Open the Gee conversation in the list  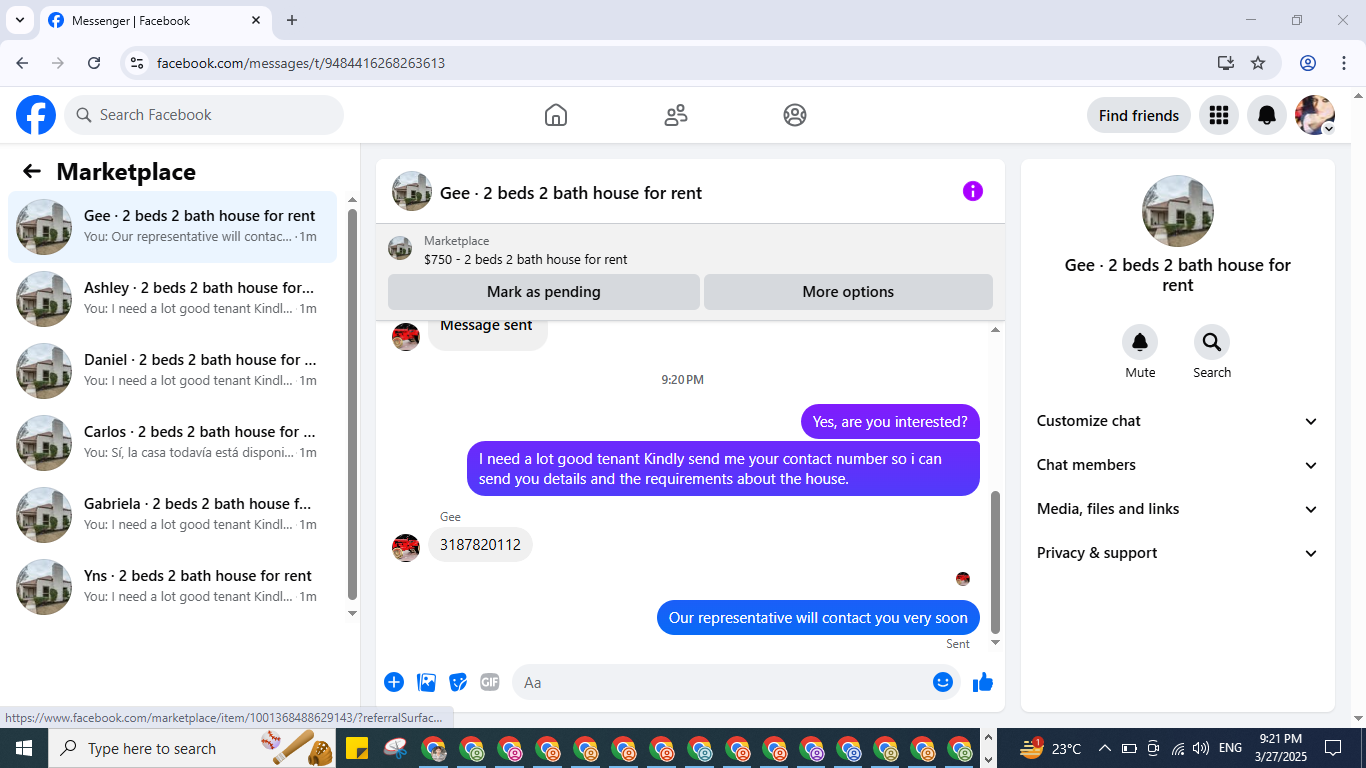(x=172, y=227)
